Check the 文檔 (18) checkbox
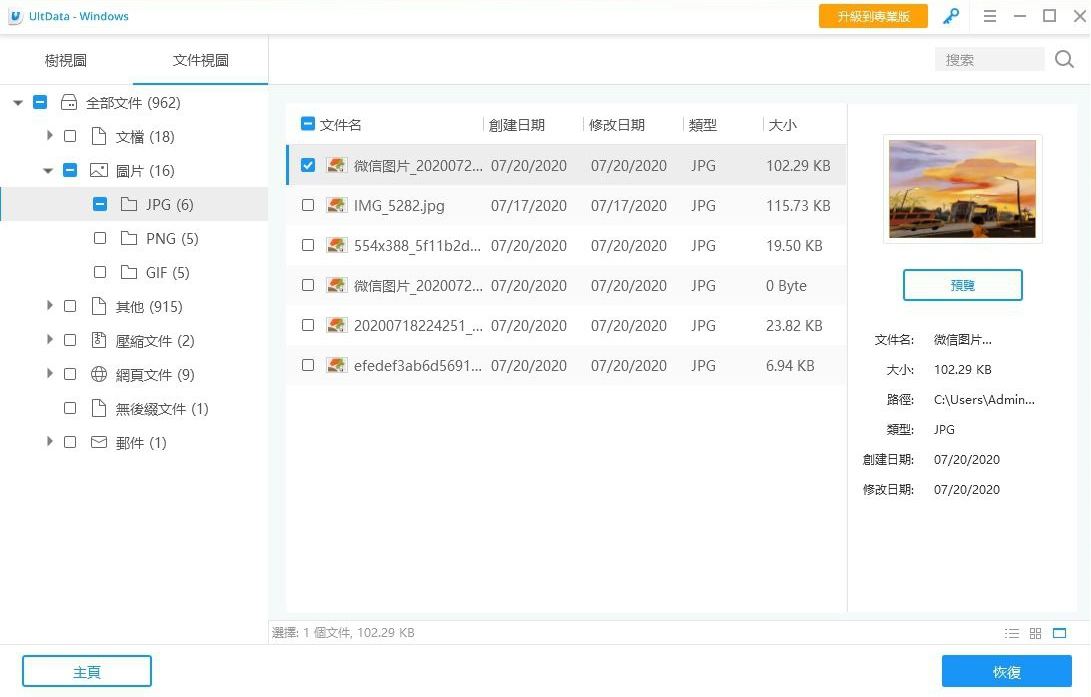The image size is (1091, 697). coord(70,136)
